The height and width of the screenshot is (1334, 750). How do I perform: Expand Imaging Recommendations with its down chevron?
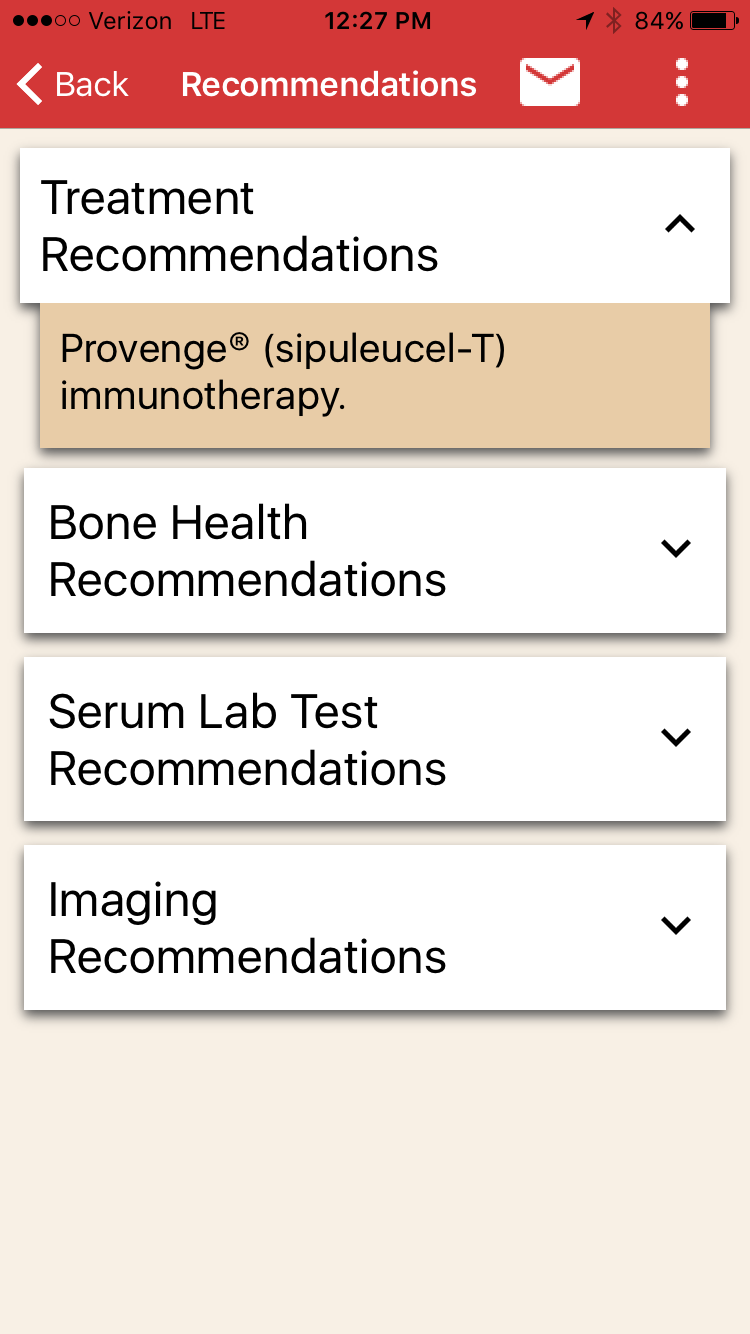point(677,925)
